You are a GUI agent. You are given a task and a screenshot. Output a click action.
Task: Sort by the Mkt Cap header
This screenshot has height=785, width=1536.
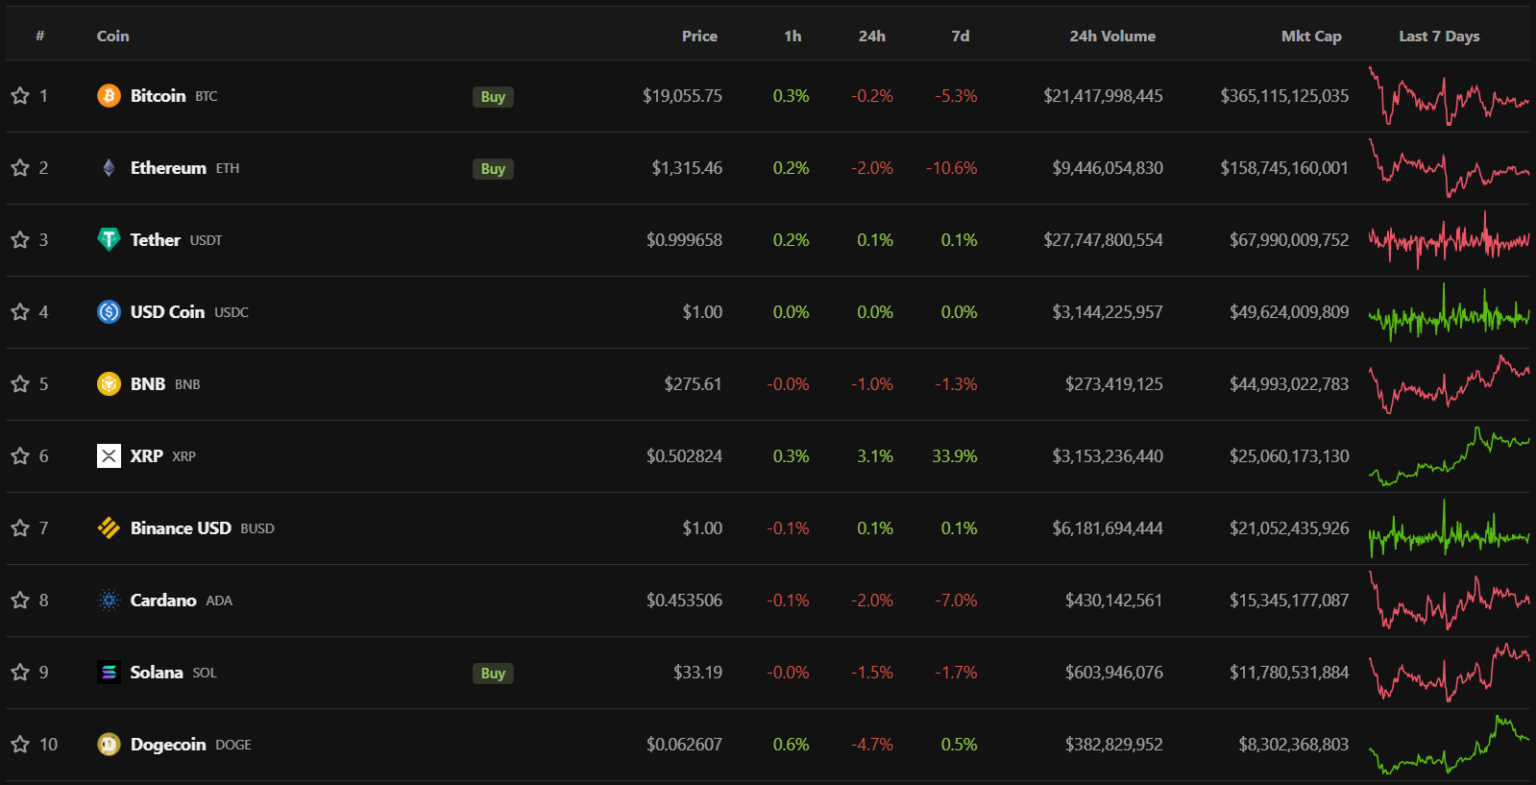coord(1311,36)
